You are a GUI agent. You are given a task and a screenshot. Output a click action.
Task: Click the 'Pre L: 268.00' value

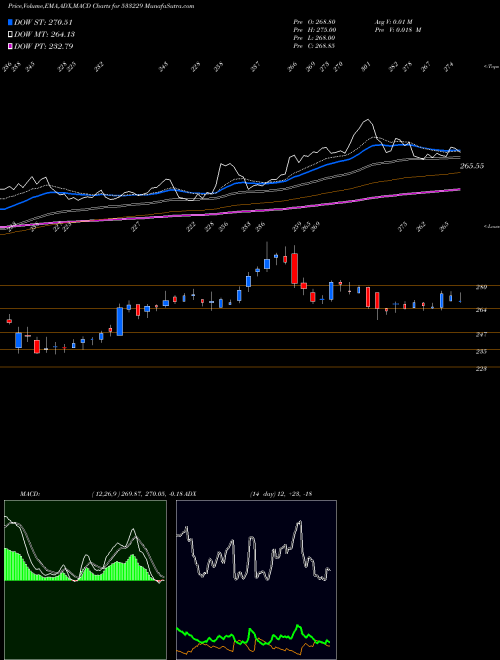[314, 38]
